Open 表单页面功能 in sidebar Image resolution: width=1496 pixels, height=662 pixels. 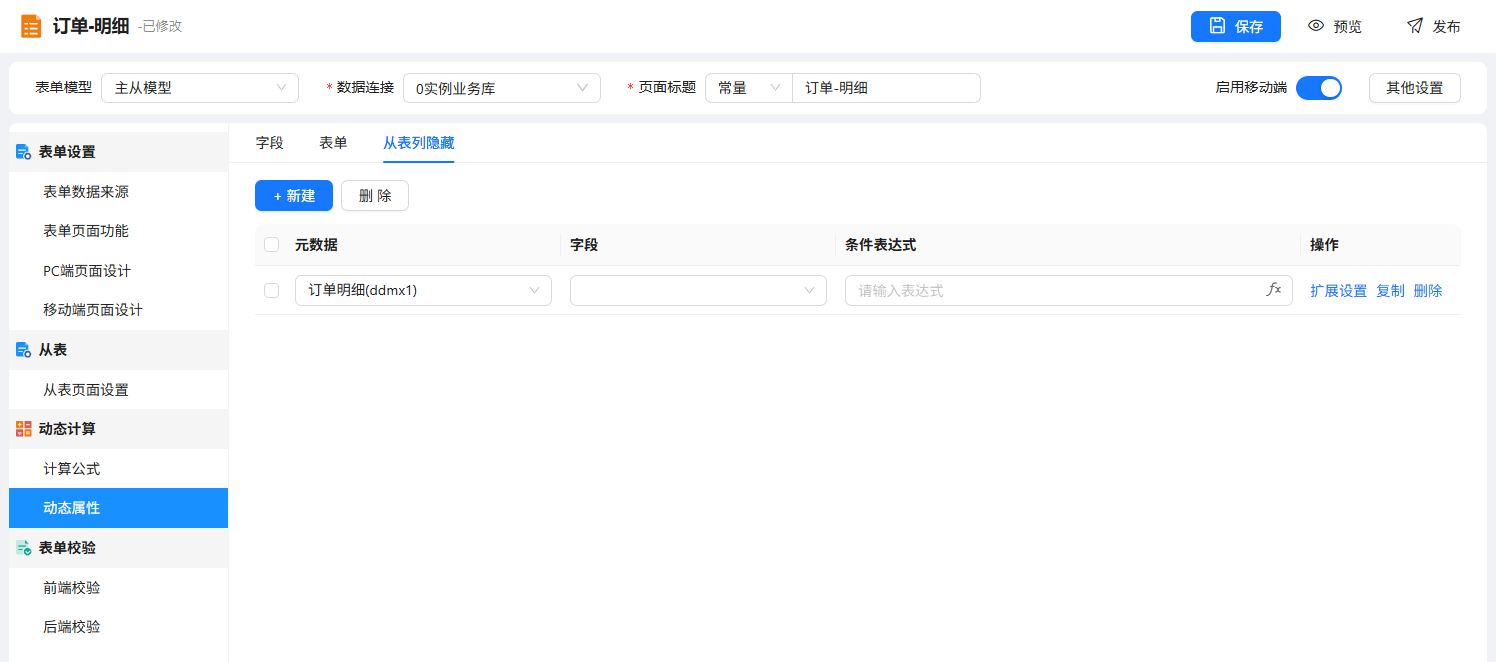tap(118, 231)
